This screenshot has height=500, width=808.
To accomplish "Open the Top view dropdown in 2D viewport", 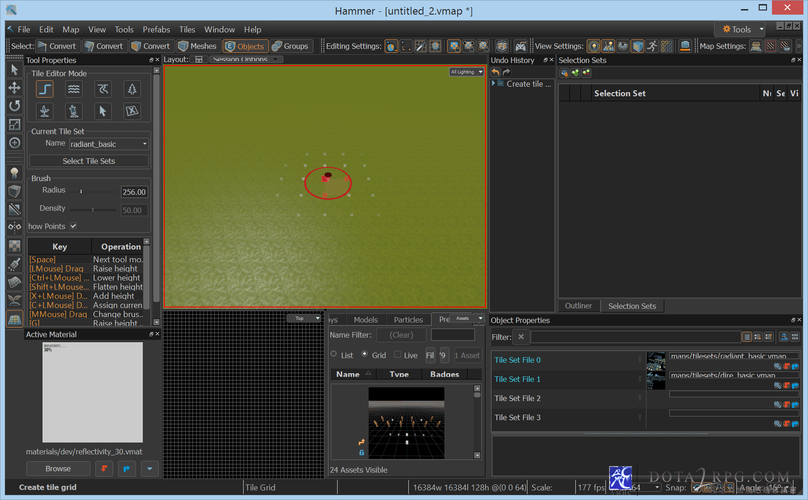I will tap(304, 318).
